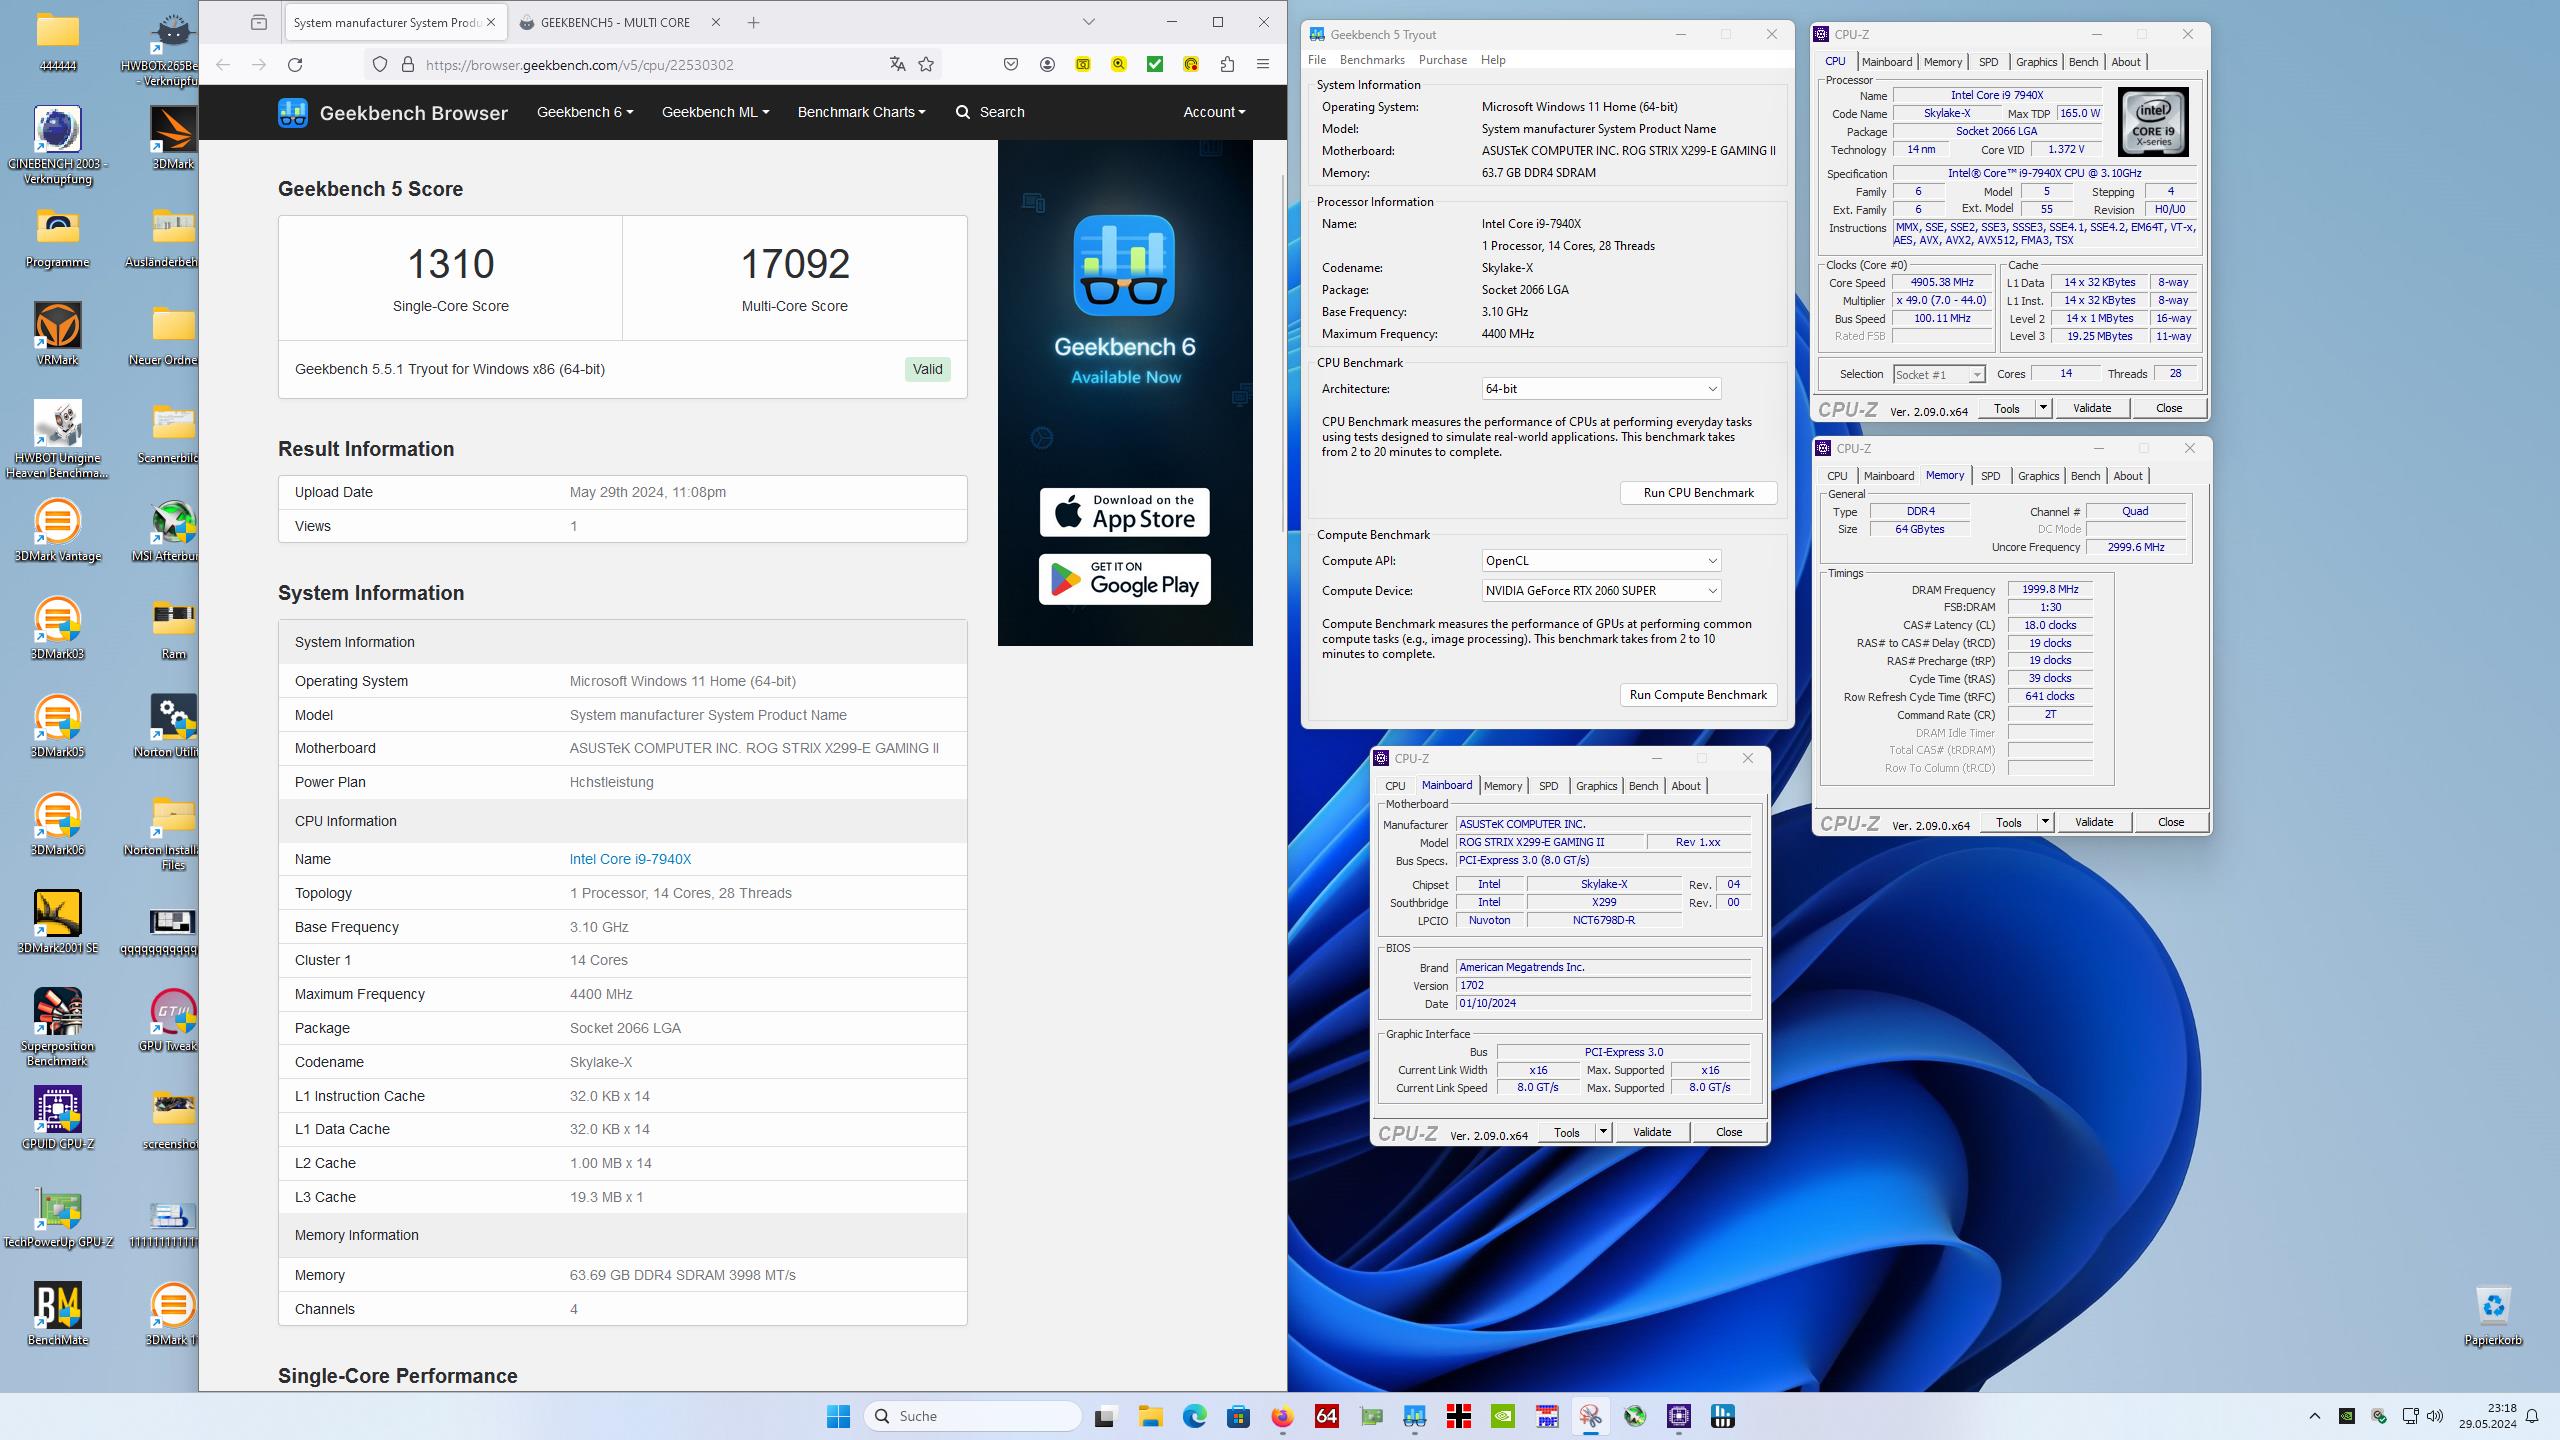Switch to GEEKBENCH5 - MULTI CORE browser tab
This screenshot has width=2560, height=1440.
point(615,22)
